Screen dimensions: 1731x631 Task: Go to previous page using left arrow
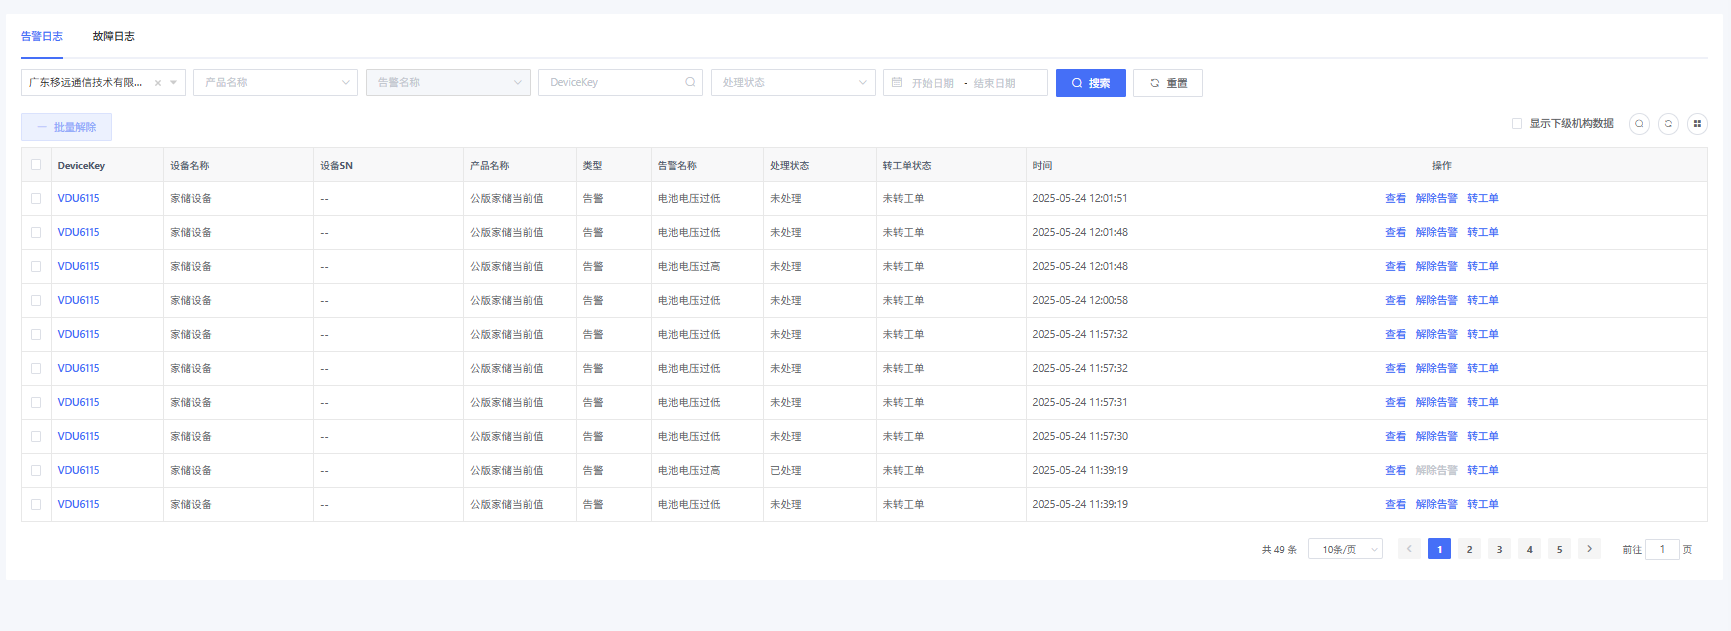[1409, 549]
